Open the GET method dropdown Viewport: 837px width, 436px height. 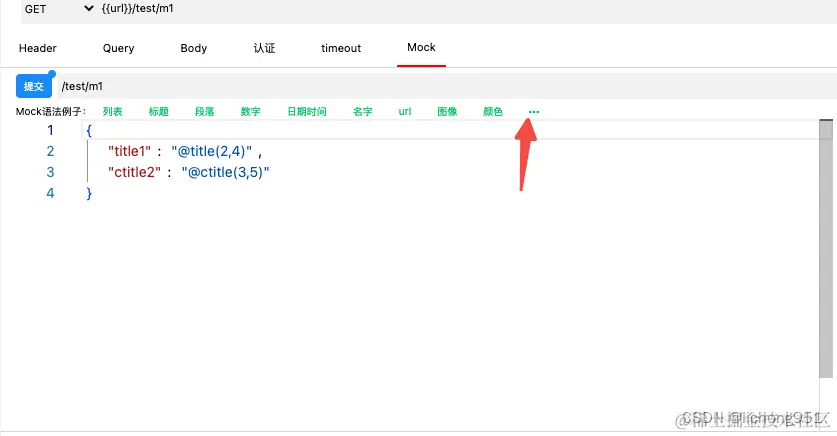pos(59,9)
